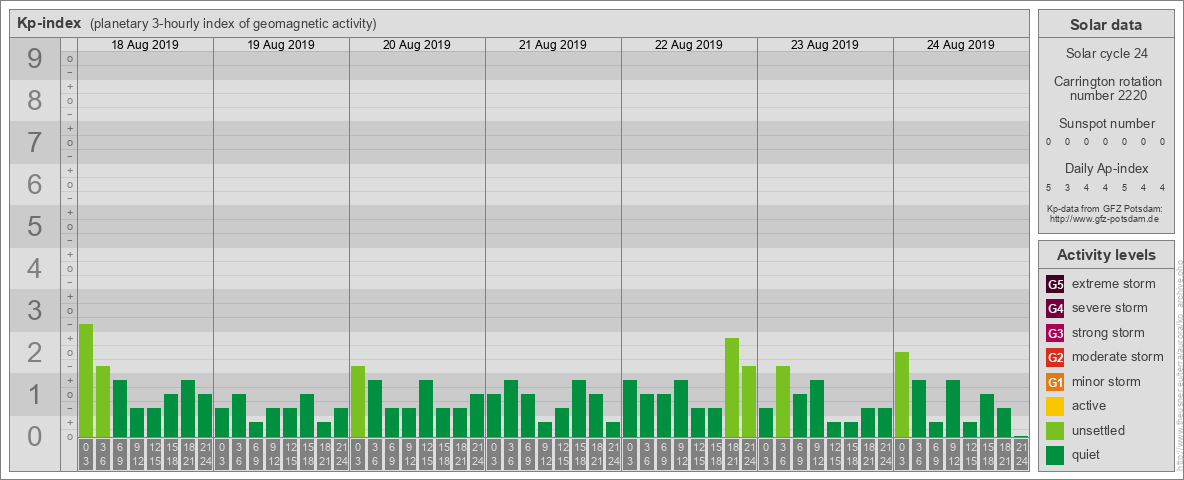
Task: Click the G1 minor storm badge
Action: [x=1055, y=382]
